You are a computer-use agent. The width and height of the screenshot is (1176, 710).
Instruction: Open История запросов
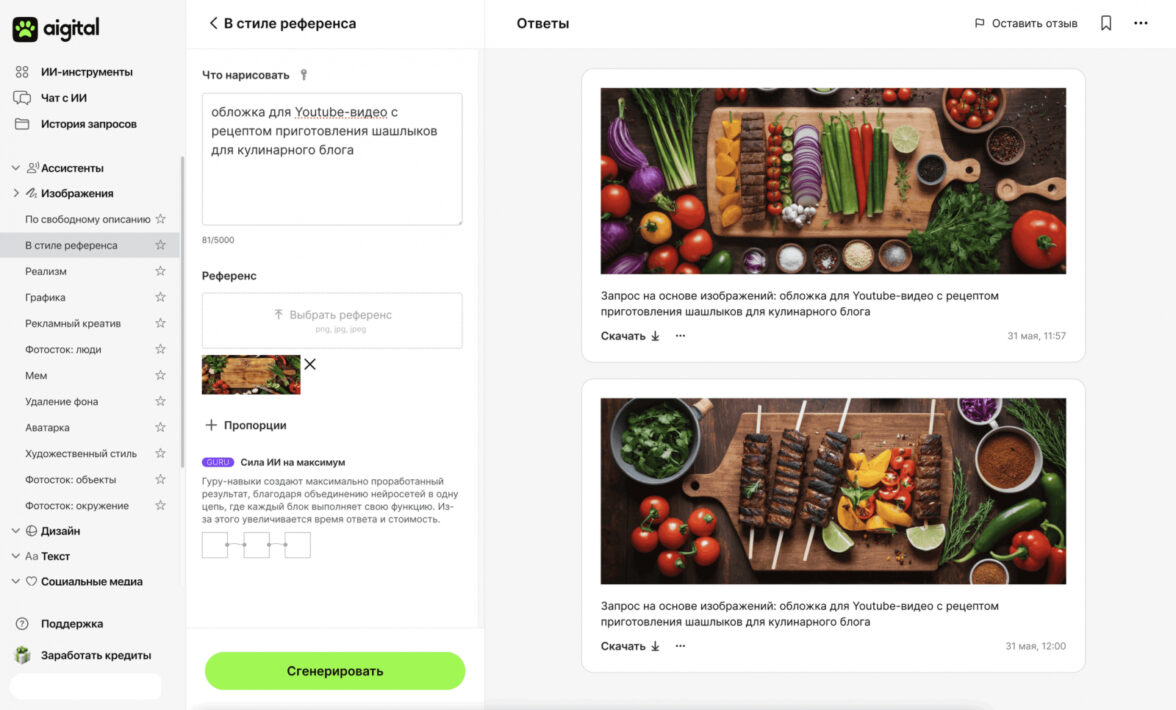coord(75,124)
